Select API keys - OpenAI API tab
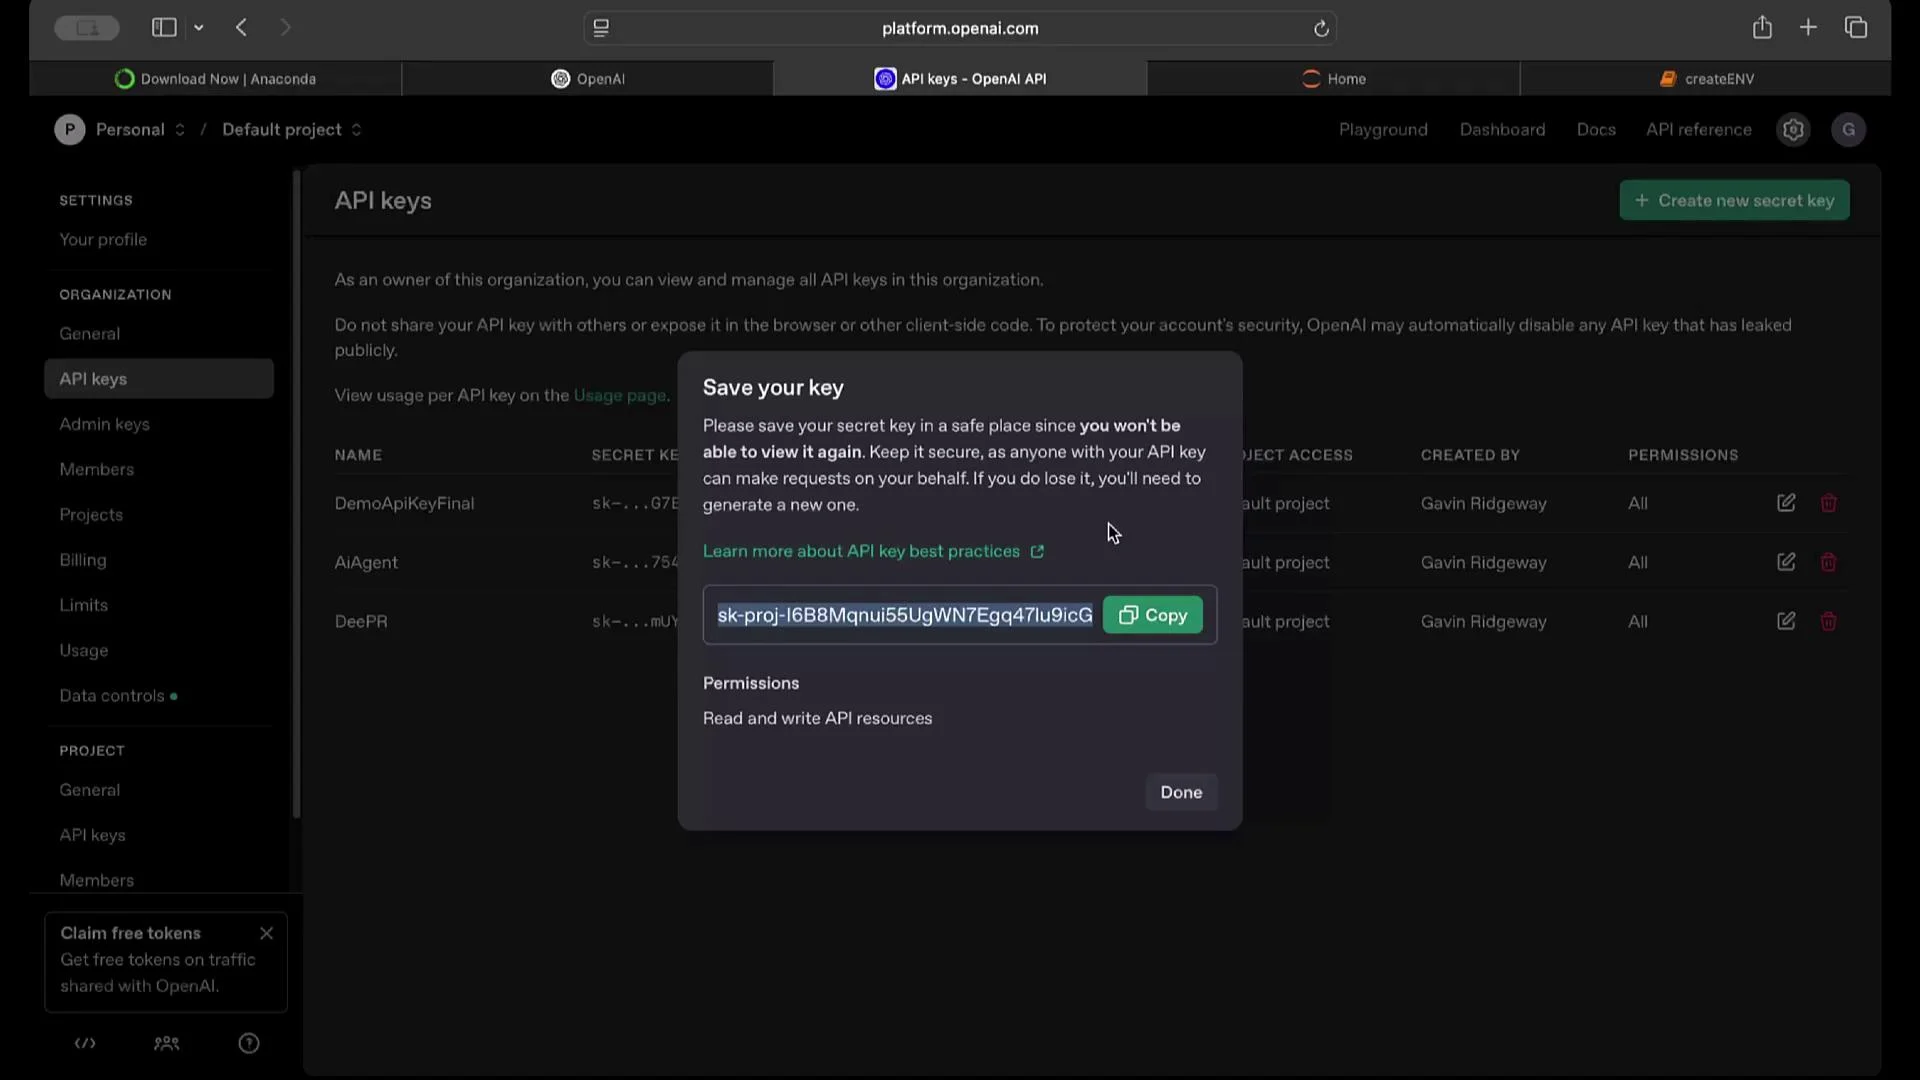 coord(960,79)
